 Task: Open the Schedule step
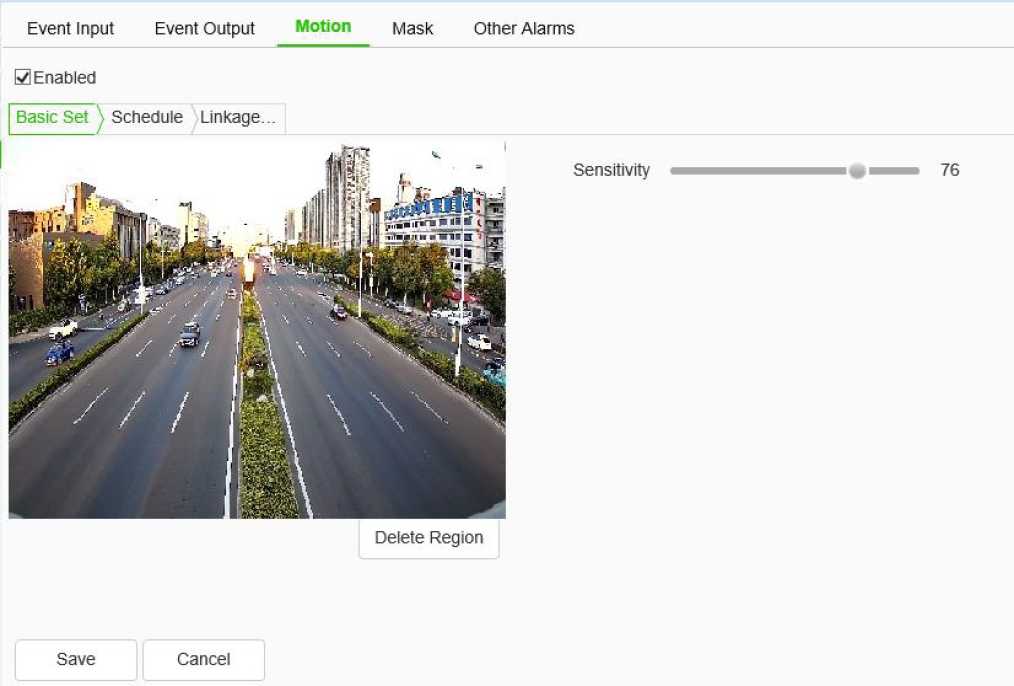tap(147, 117)
